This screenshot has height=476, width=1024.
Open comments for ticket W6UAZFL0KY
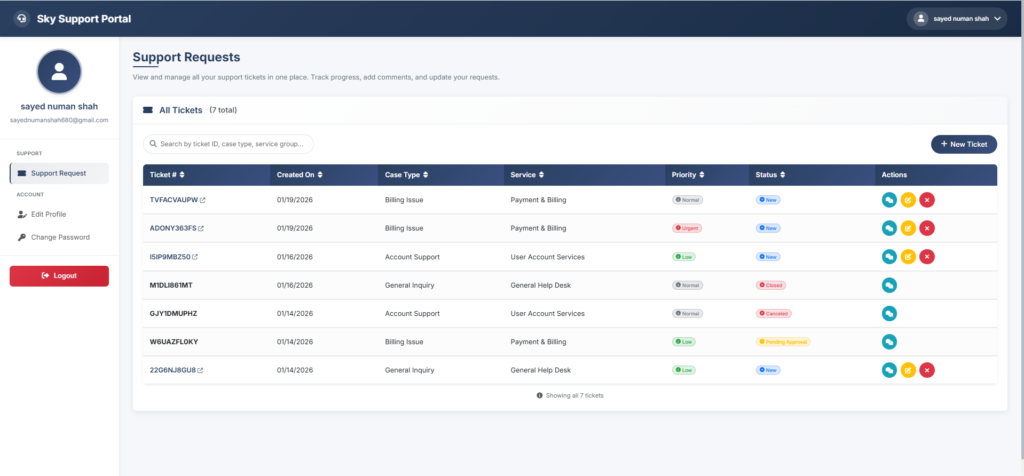(x=889, y=342)
